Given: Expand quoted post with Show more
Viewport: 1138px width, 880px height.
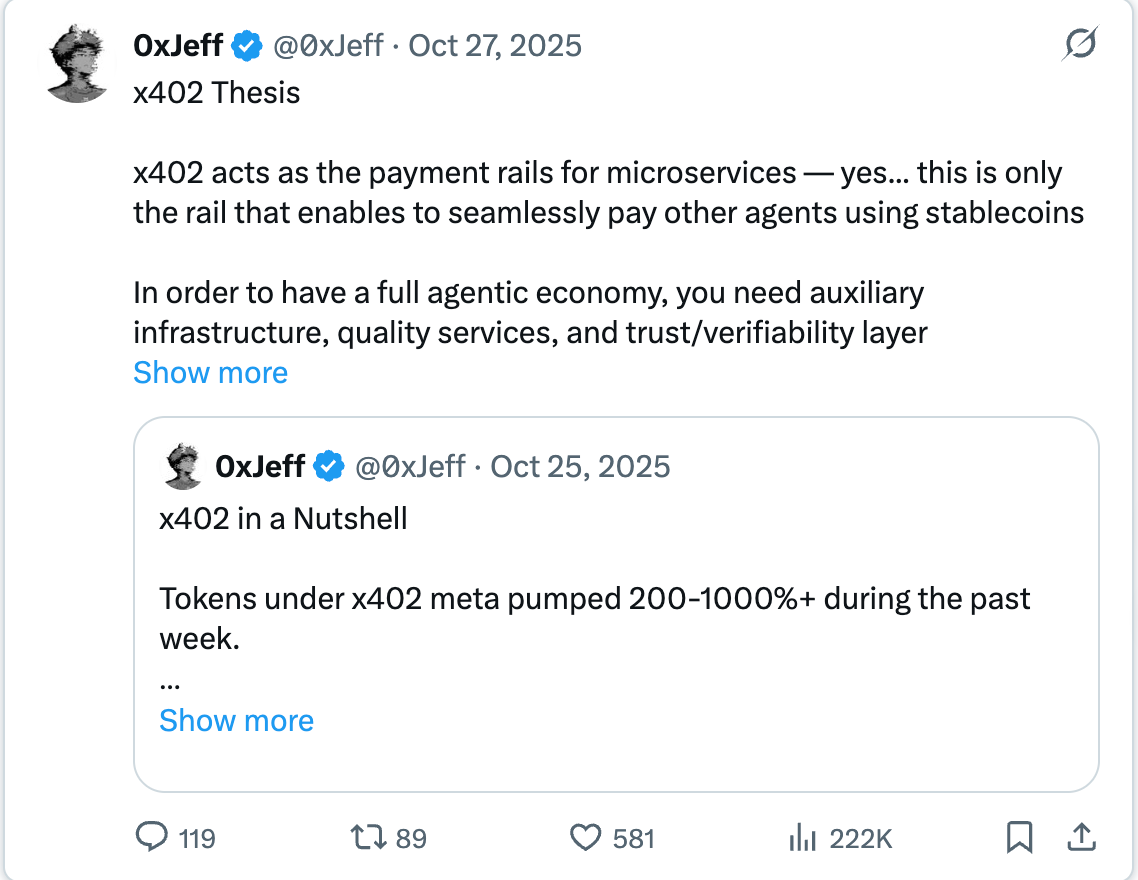Looking at the screenshot, I should (236, 721).
